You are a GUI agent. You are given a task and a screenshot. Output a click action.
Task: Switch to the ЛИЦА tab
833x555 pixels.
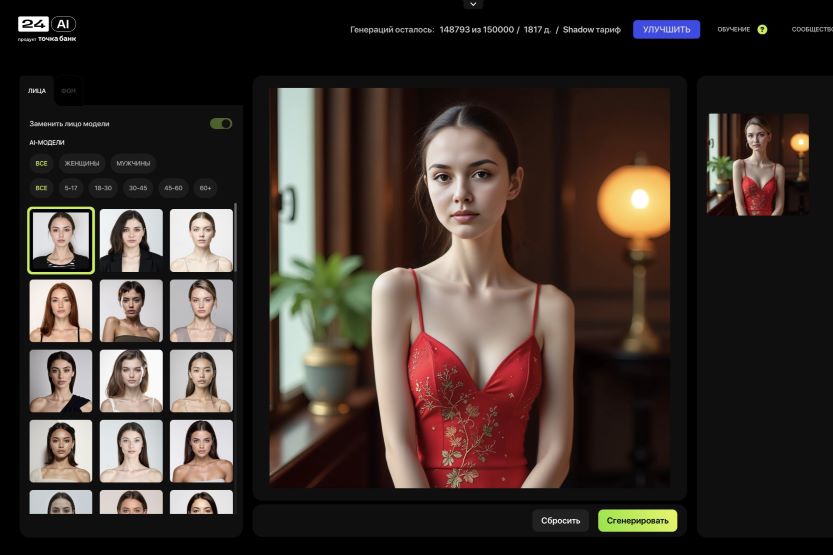pos(37,91)
